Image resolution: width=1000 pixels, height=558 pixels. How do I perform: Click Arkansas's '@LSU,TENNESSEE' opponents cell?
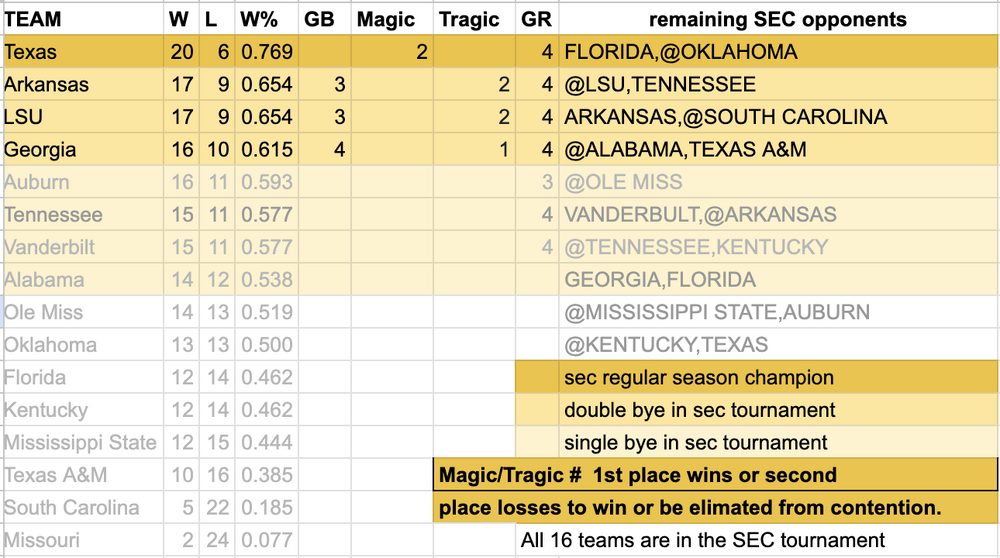[660, 85]
